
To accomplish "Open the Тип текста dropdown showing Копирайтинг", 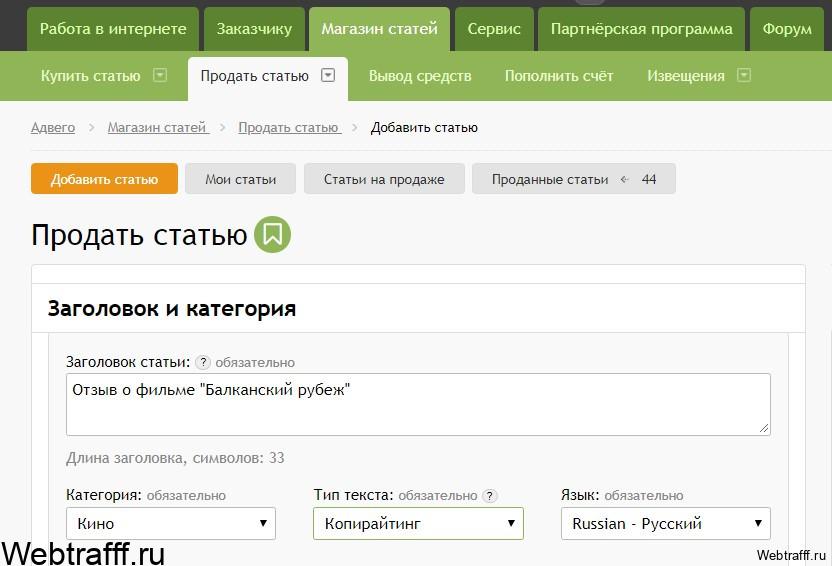I will click(x=418, y=524).
